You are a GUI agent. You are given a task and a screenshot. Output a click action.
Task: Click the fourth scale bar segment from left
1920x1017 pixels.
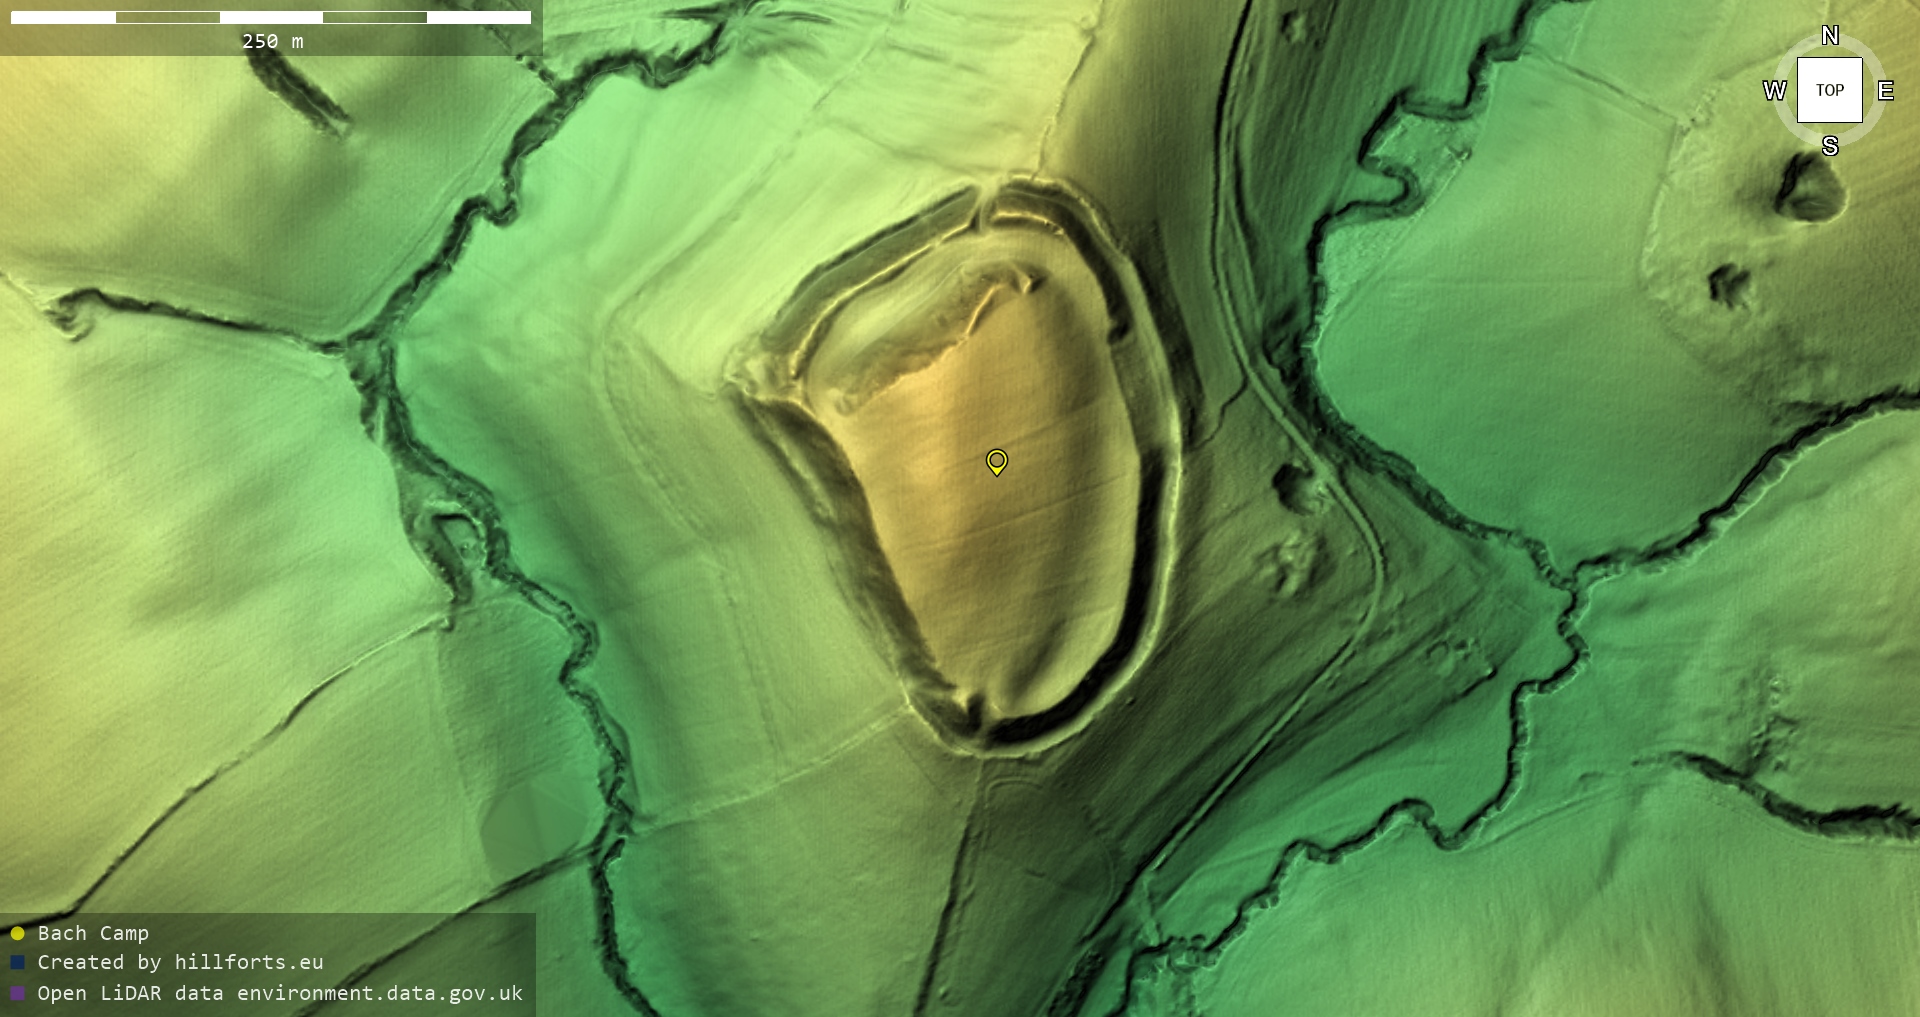coord(375,18)
